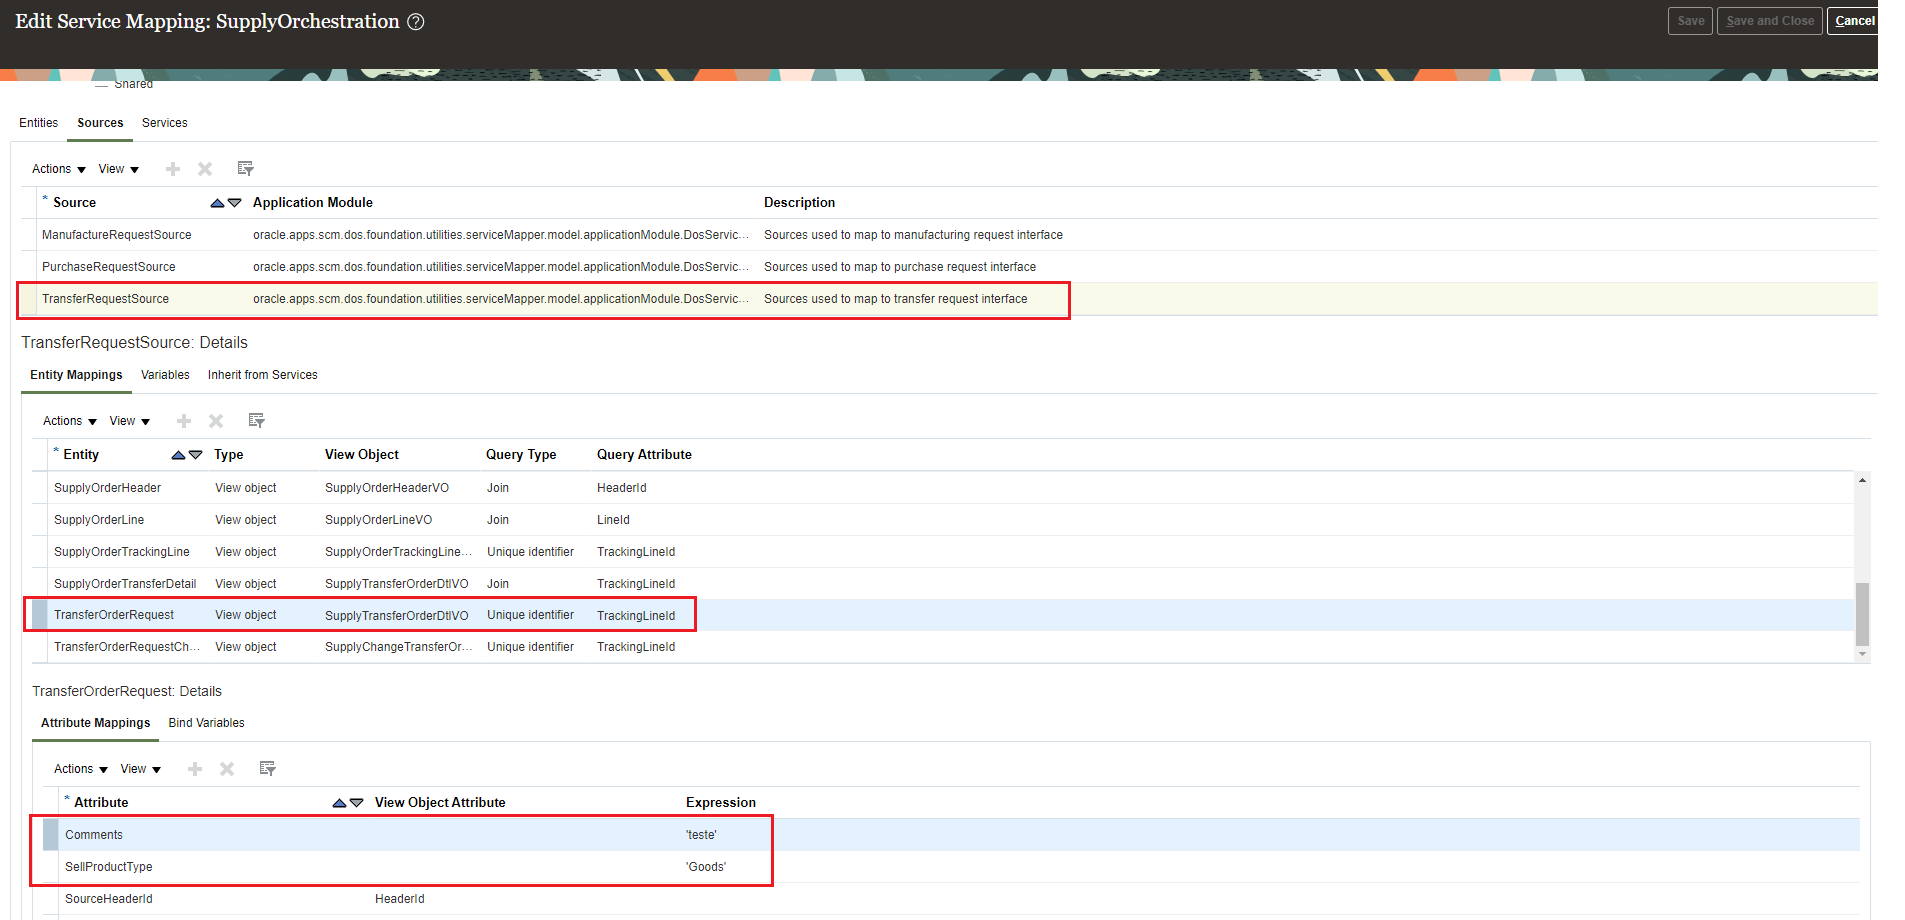1905x920 pixels.
Task: Click entity table scrollbar down arrow
Action: (1862, 654)
